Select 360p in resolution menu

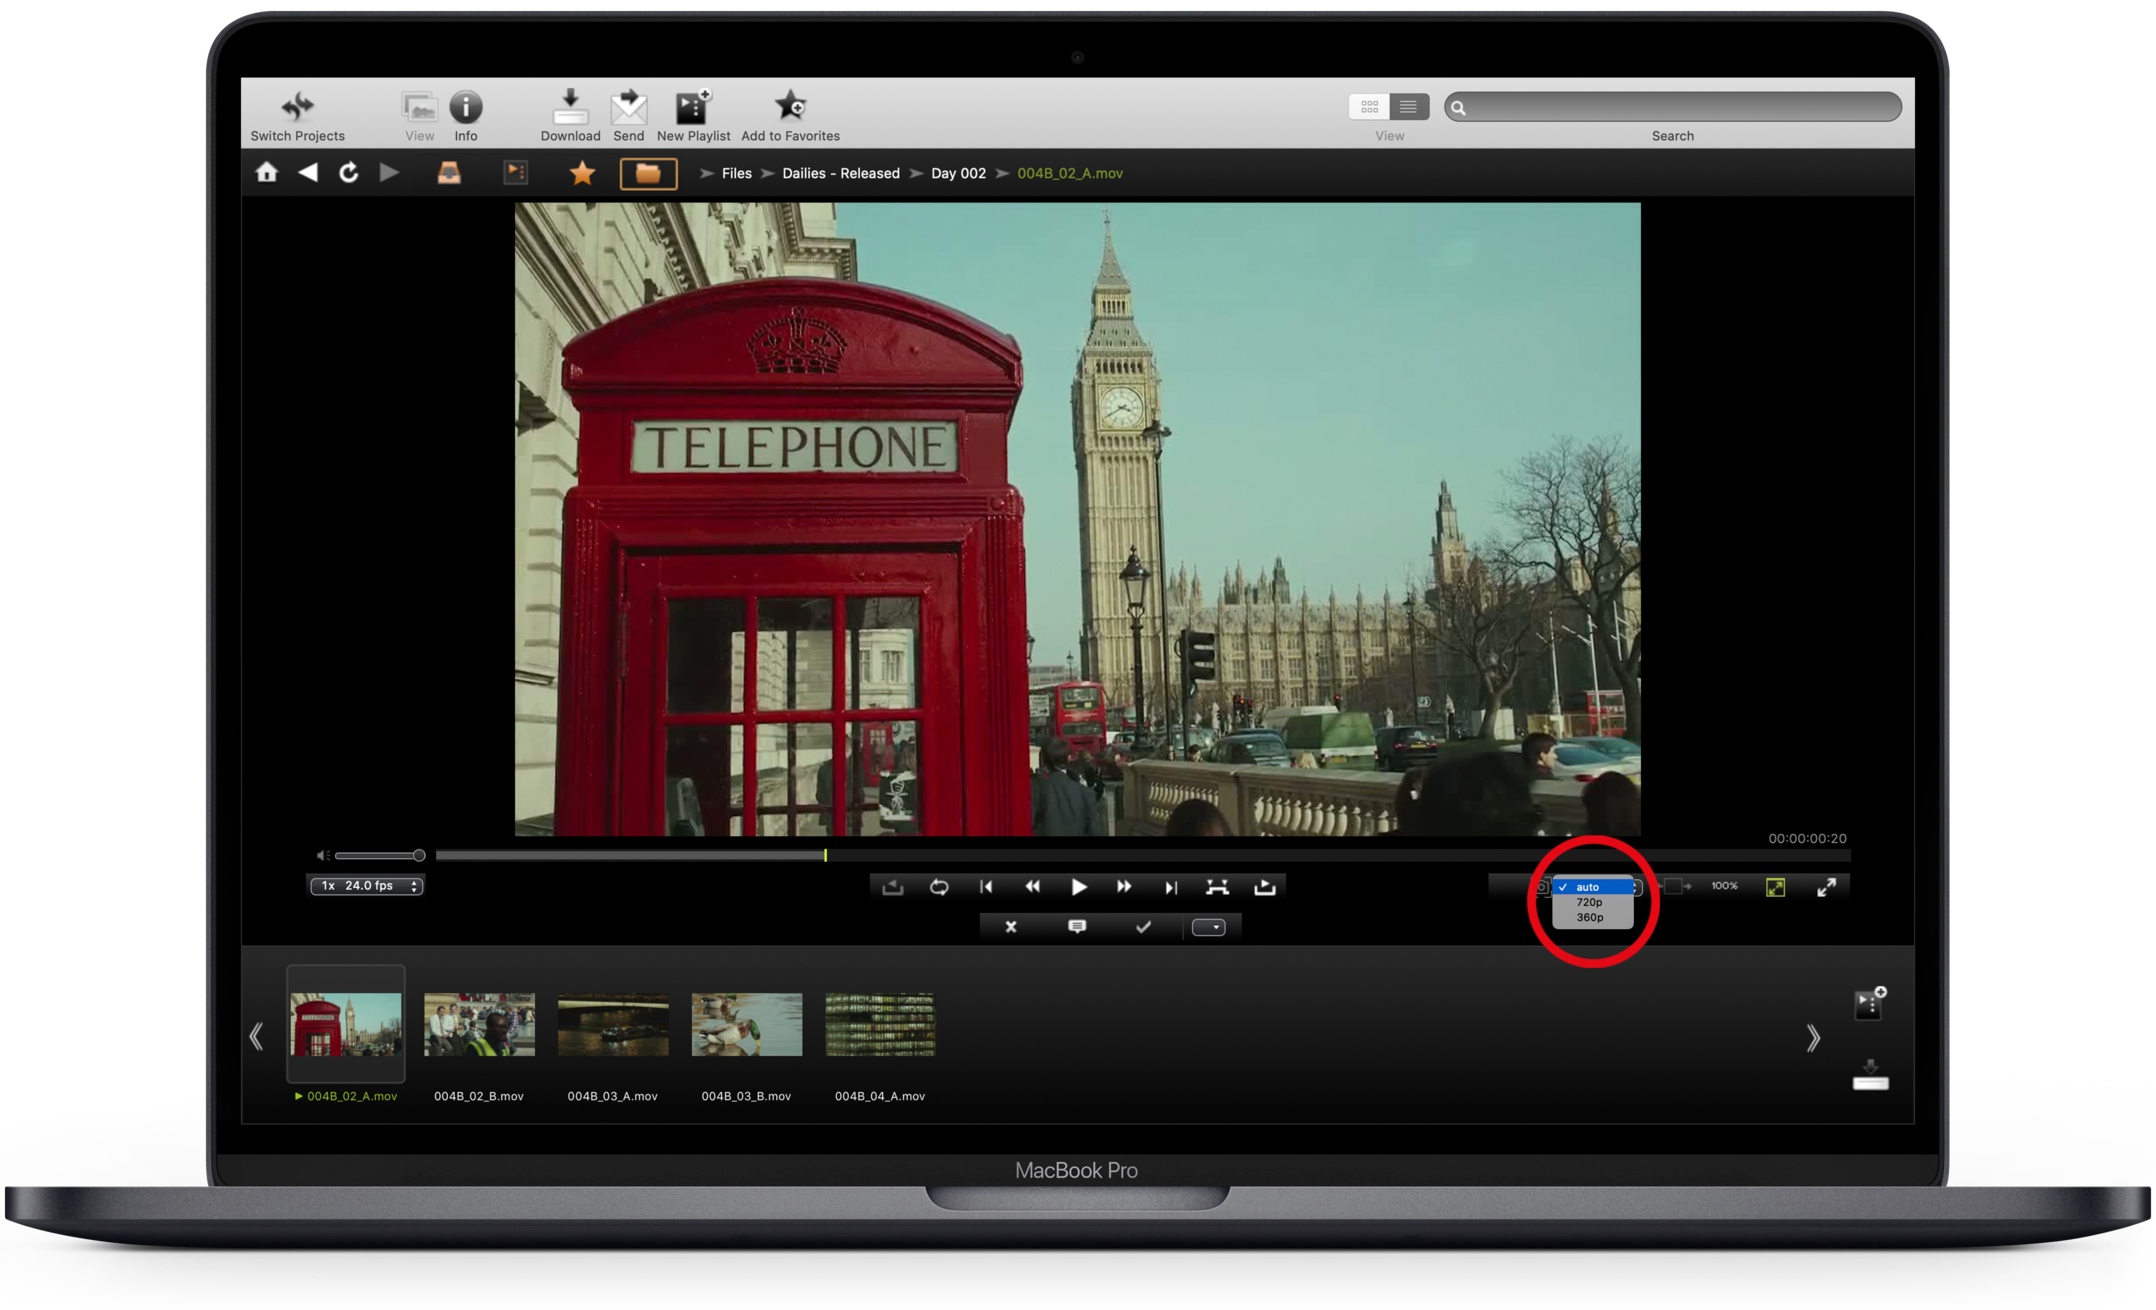click(x=1589, y=917)
